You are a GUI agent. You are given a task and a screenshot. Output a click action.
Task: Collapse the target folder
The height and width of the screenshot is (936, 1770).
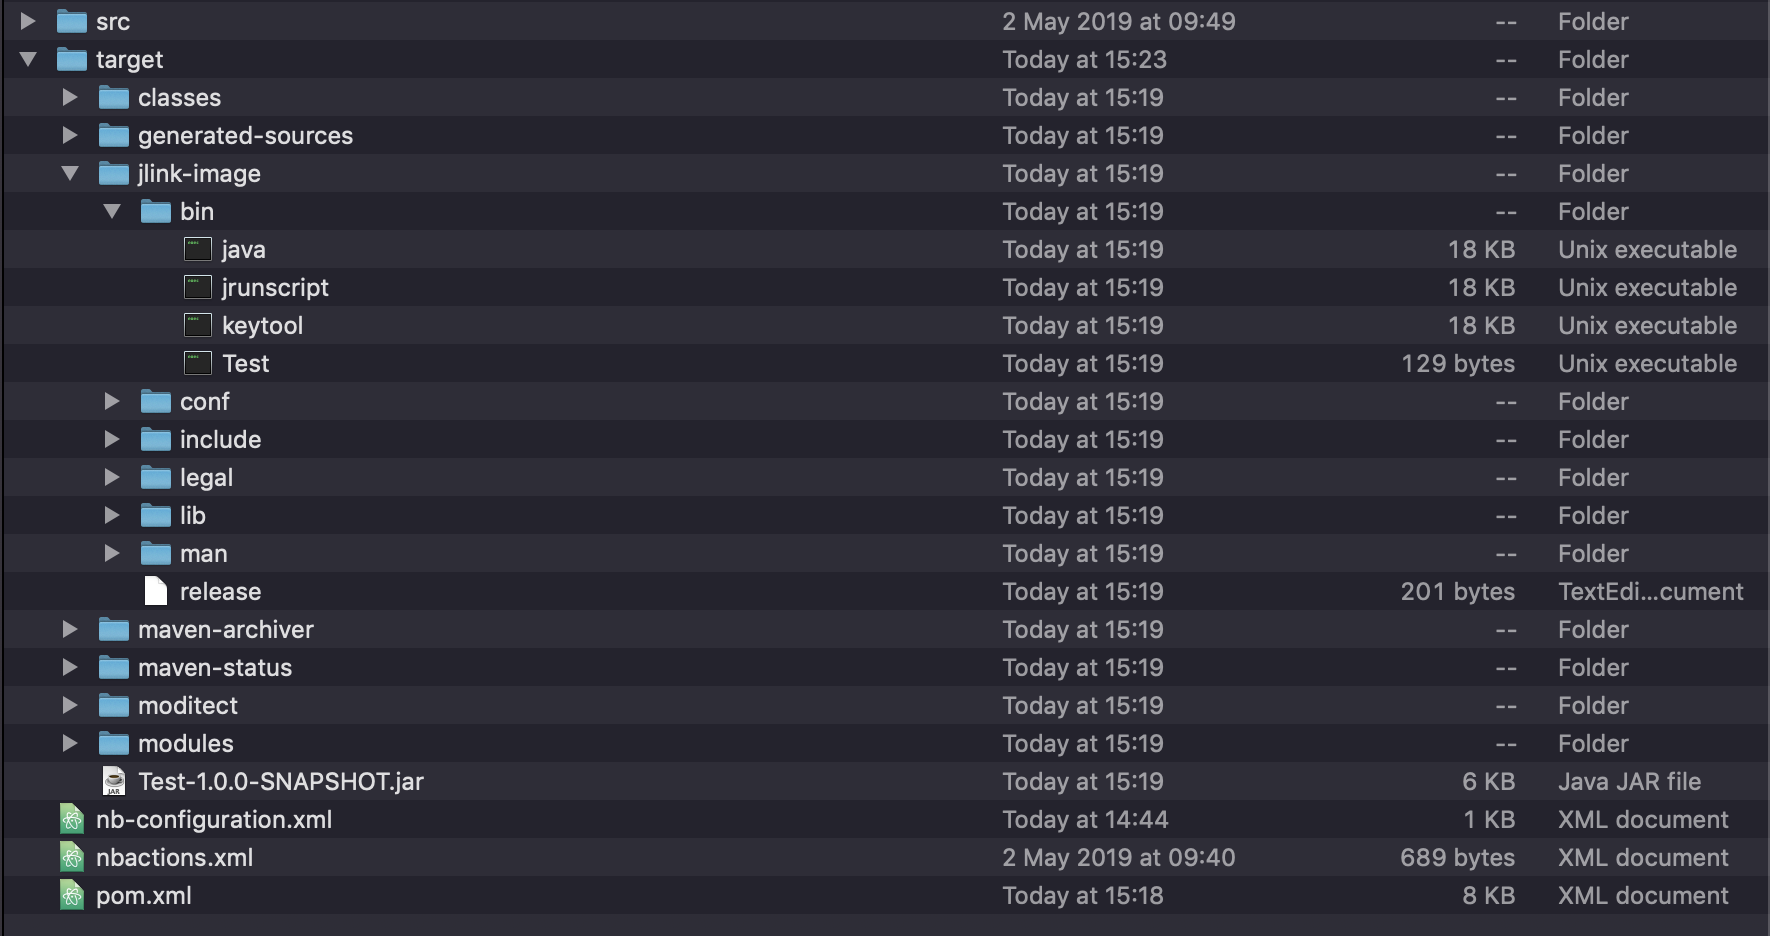click(x=28, y=60)
